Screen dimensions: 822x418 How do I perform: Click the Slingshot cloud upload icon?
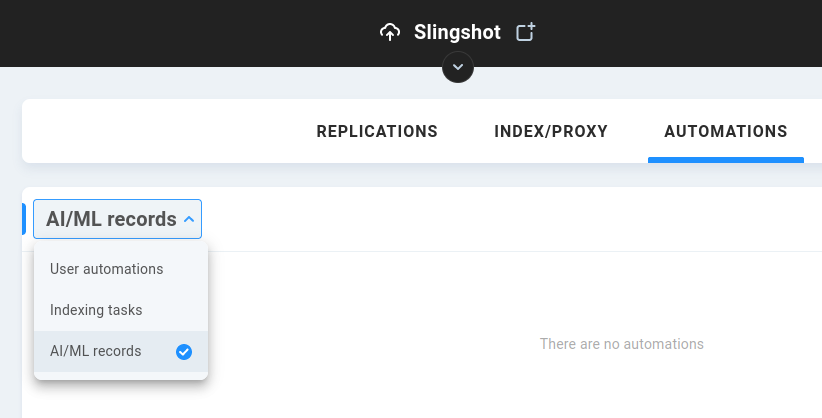pos(390,33)
